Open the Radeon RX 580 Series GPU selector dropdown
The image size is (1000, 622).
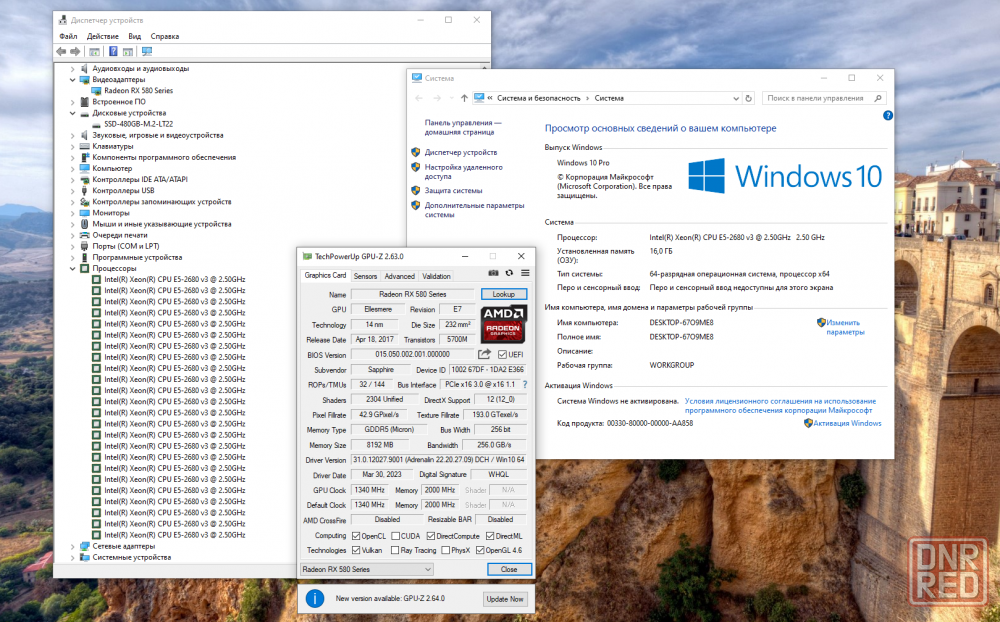[x=367, y=569]
